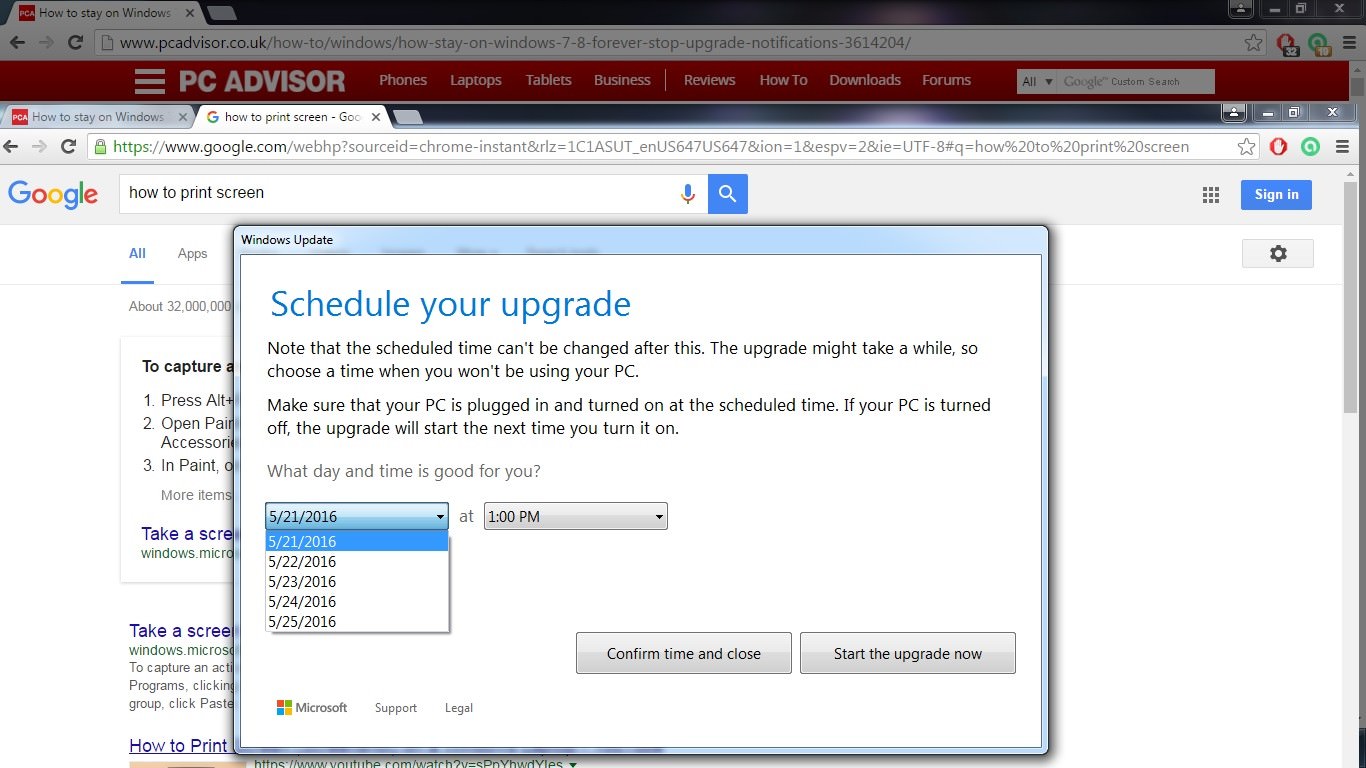Screen dimensions: 1366x768
Task: Open the All dropdown in PC Advisor search
Action: (1037, 82)
